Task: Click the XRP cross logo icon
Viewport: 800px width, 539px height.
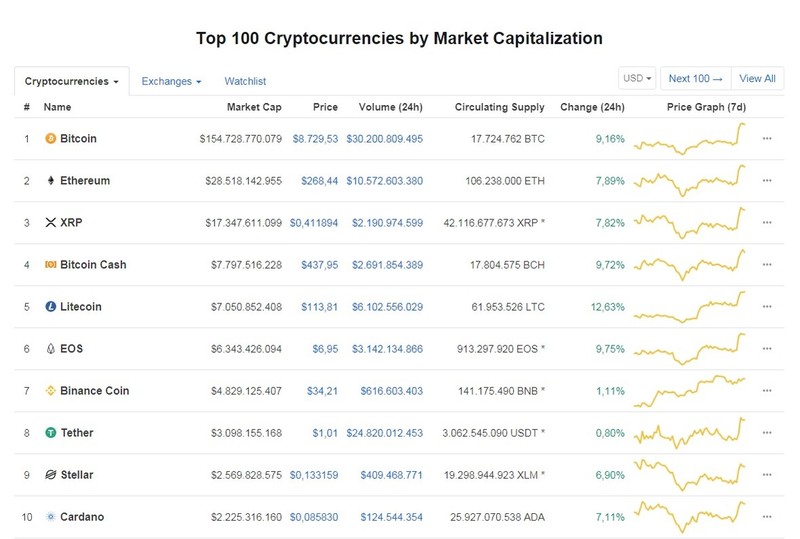Action: pos(51,223)
